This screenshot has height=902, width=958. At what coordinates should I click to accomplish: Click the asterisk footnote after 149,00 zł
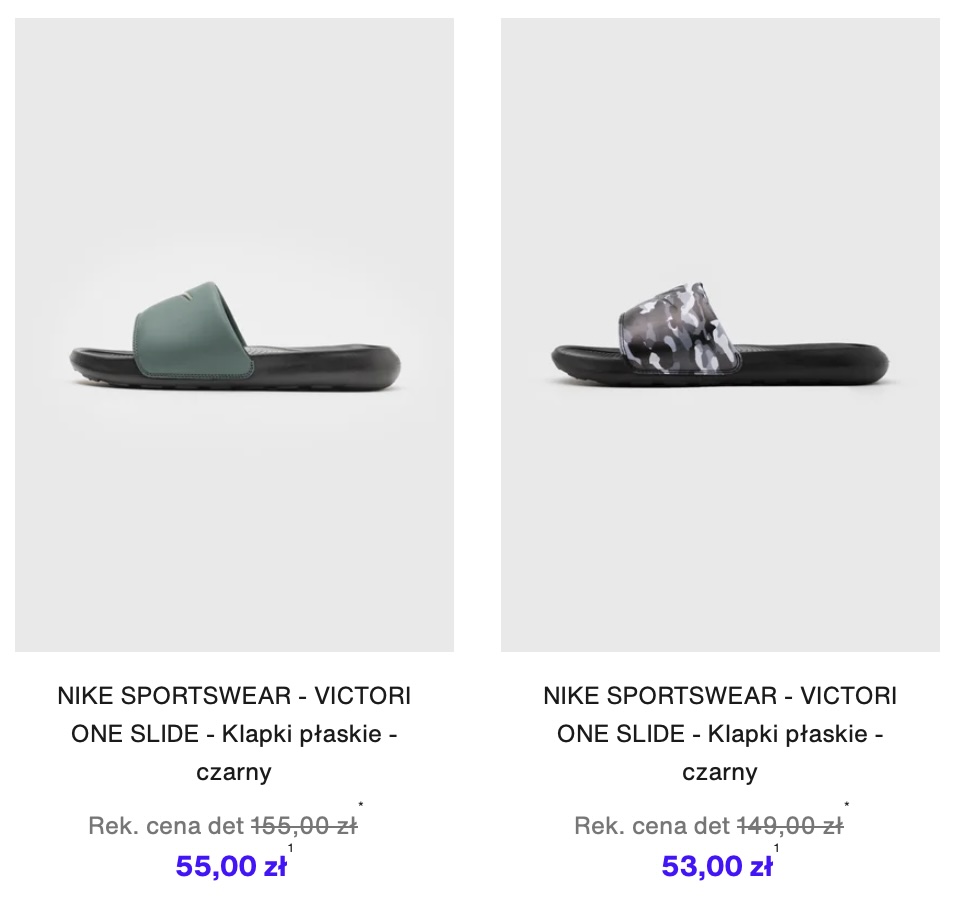click(x=847, y=805)
